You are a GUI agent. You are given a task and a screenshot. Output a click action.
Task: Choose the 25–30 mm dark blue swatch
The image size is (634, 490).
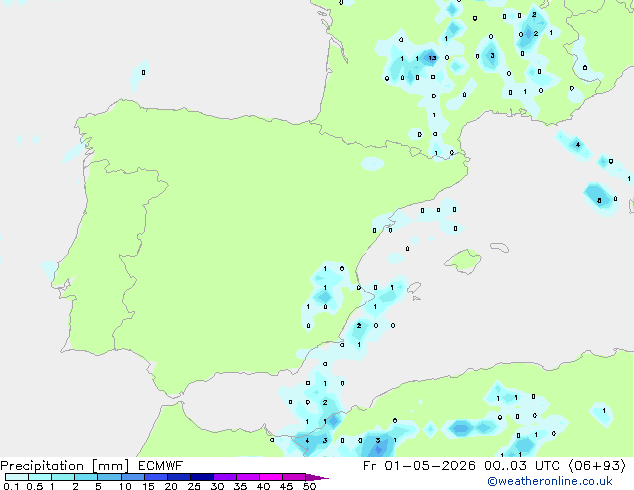click(202, 477)
